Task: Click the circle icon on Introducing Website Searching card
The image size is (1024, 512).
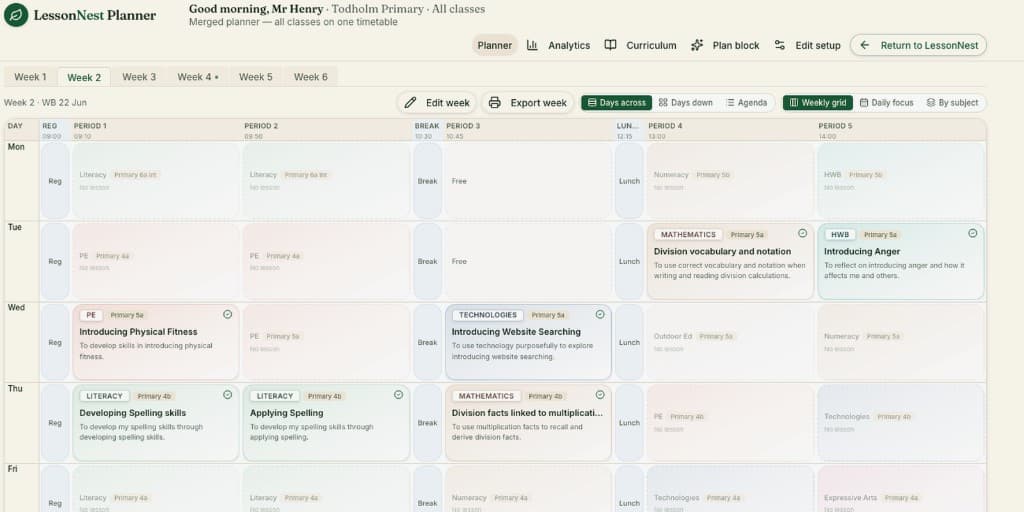Action: pyautogui.click(x=600, y=314)
